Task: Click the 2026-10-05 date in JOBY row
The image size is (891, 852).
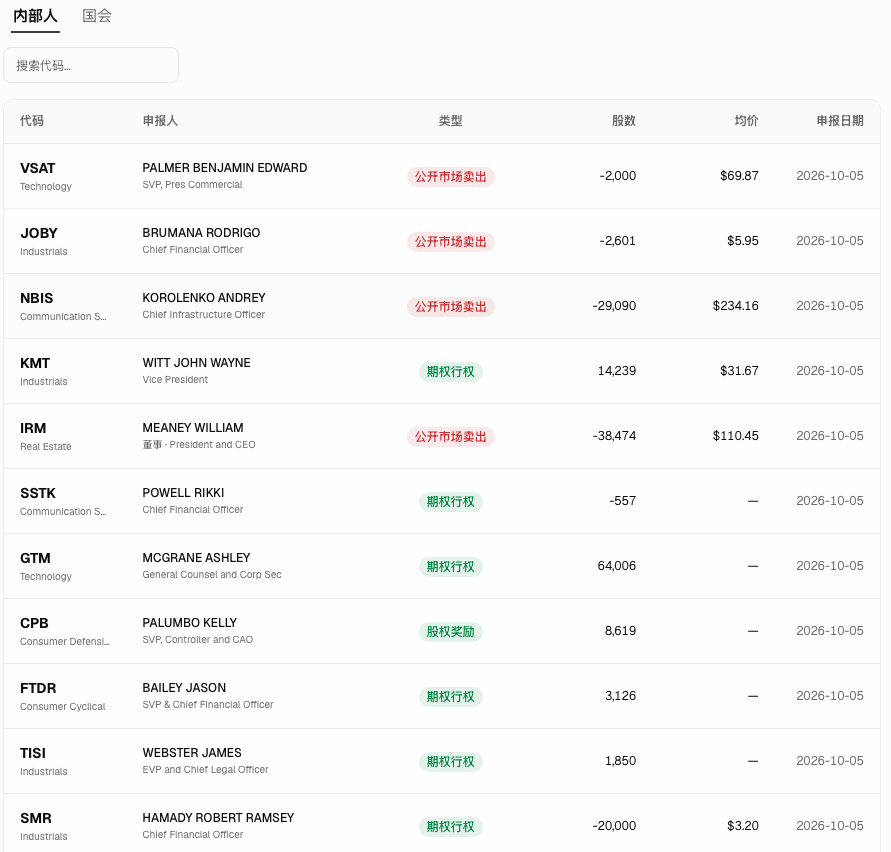Action: point(830,241)
